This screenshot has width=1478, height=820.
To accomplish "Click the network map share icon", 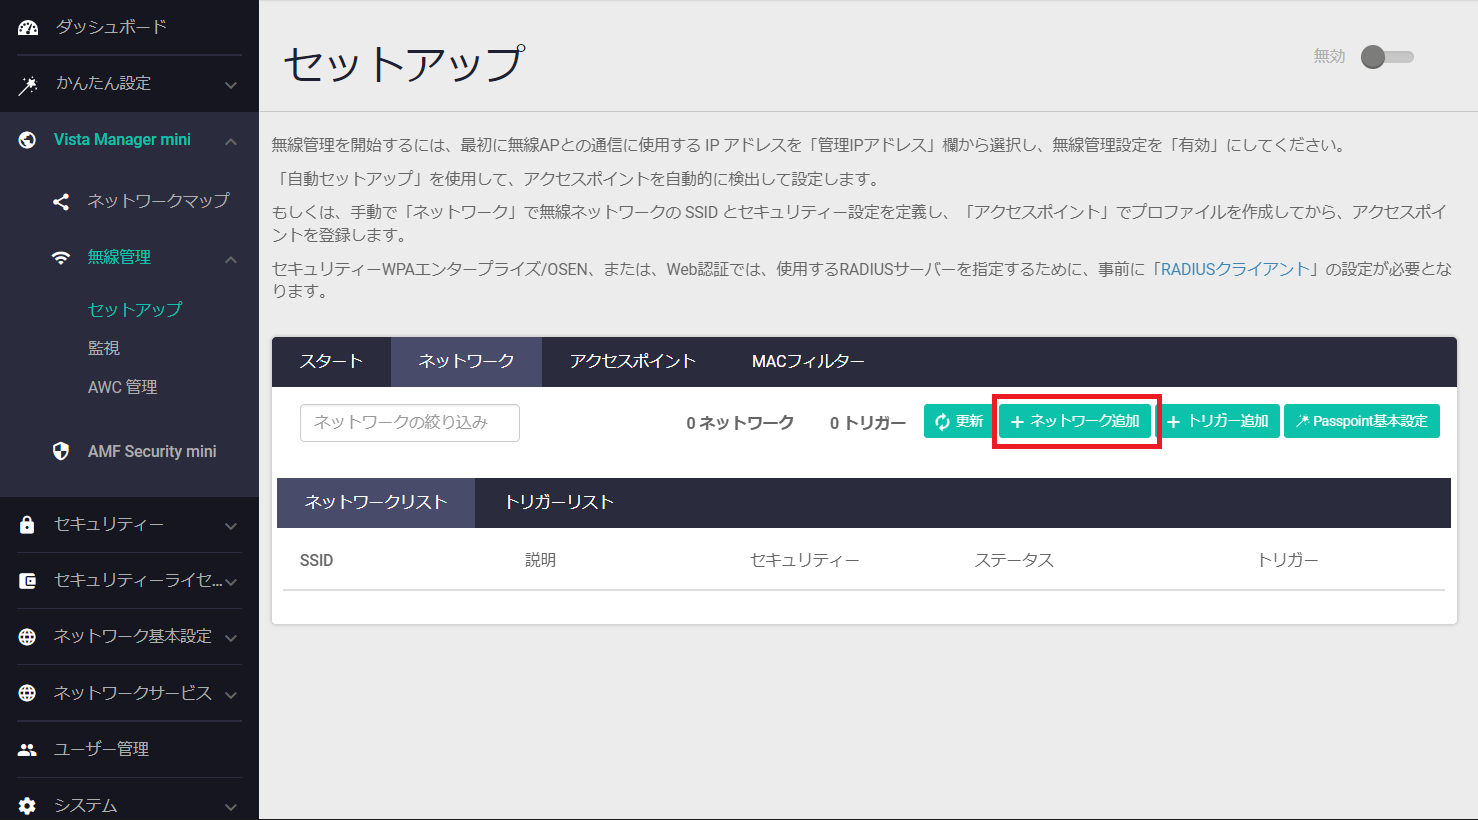I will pyautogui.click(x=61, y=202).
